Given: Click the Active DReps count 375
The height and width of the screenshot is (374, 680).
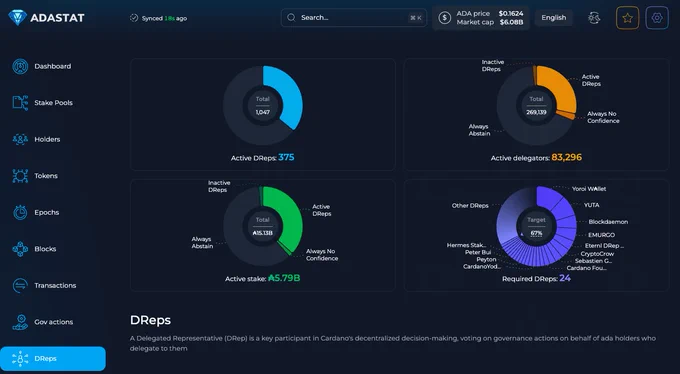Looking at the screenshot, I should (286, 157).
